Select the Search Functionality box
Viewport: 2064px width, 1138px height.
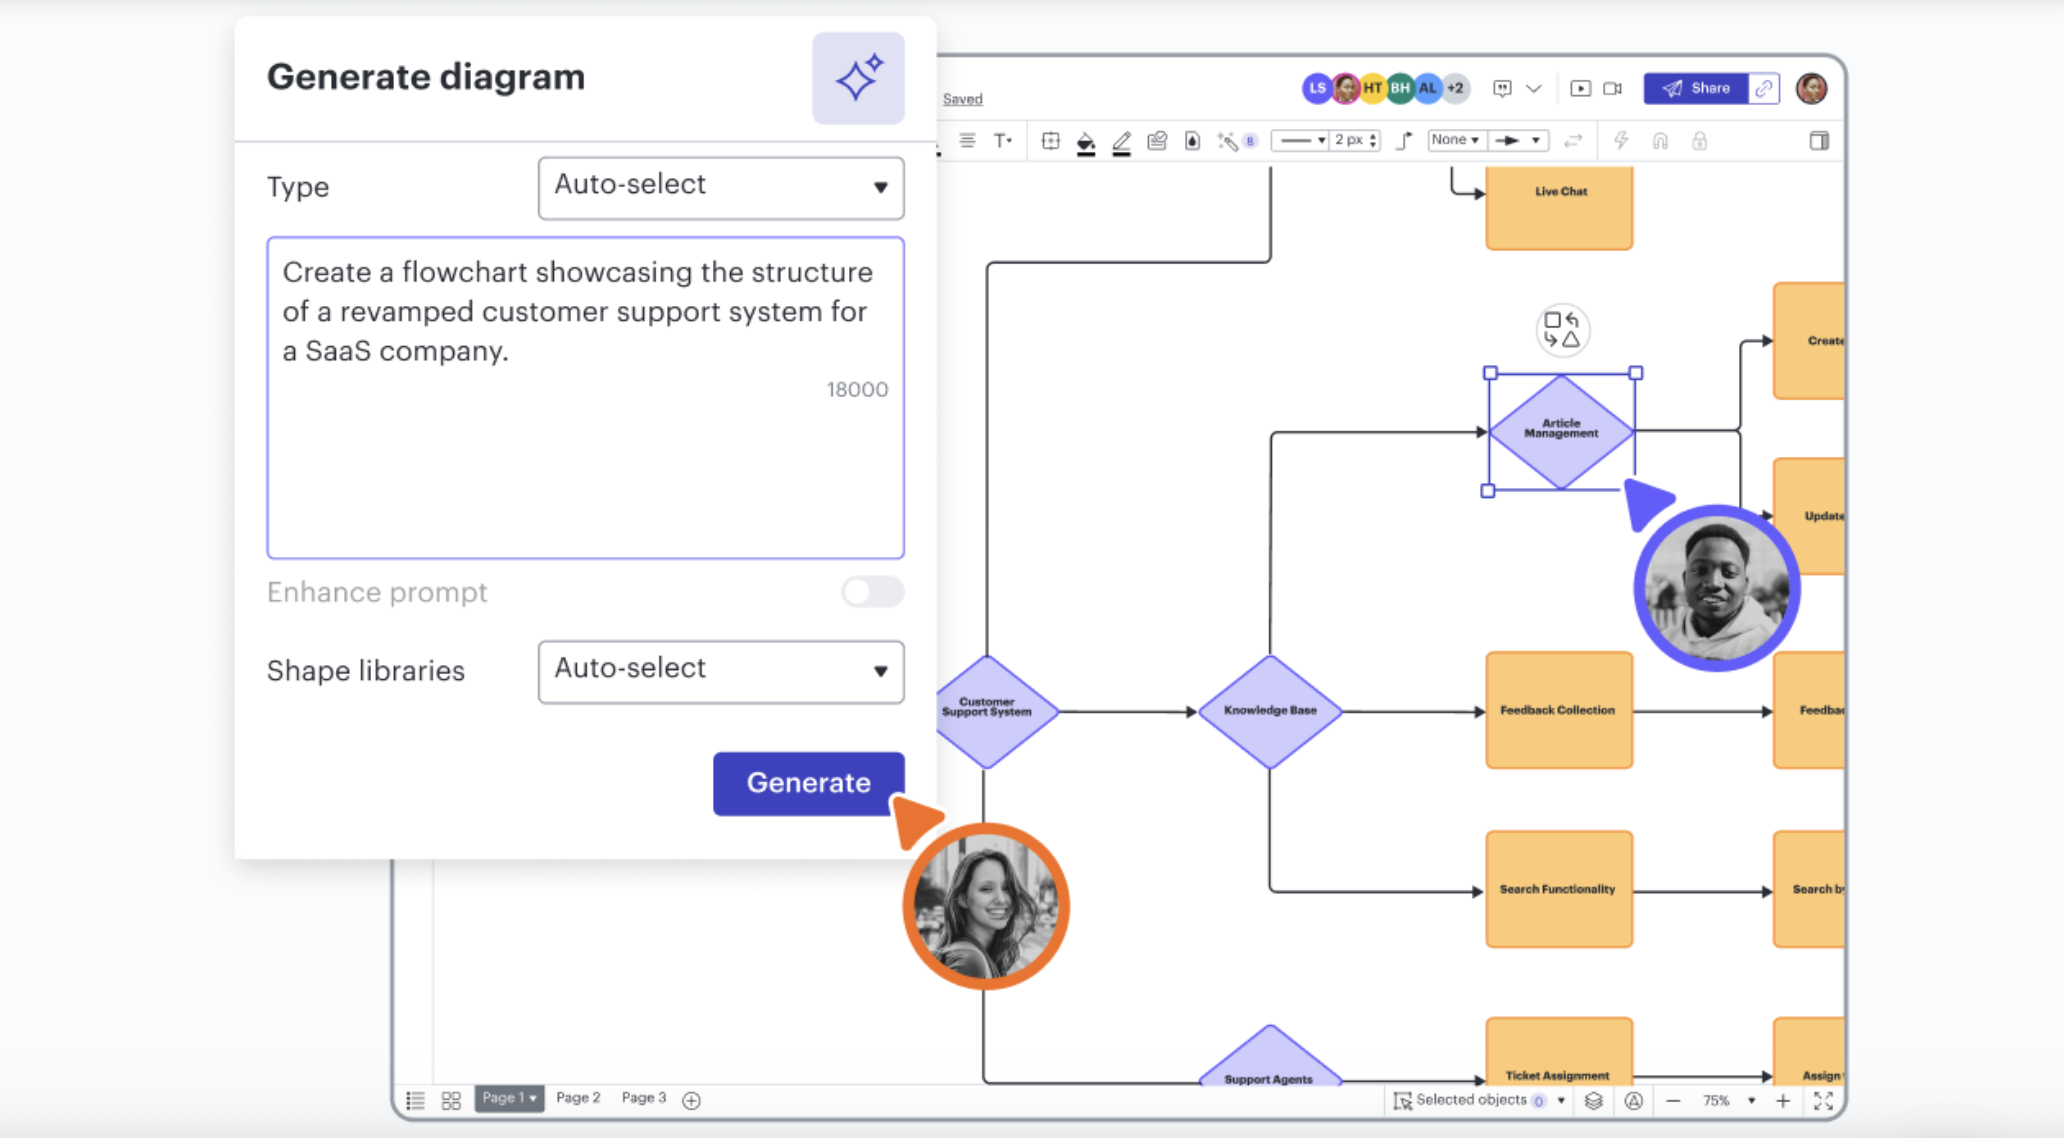[x=1559, y=889]
